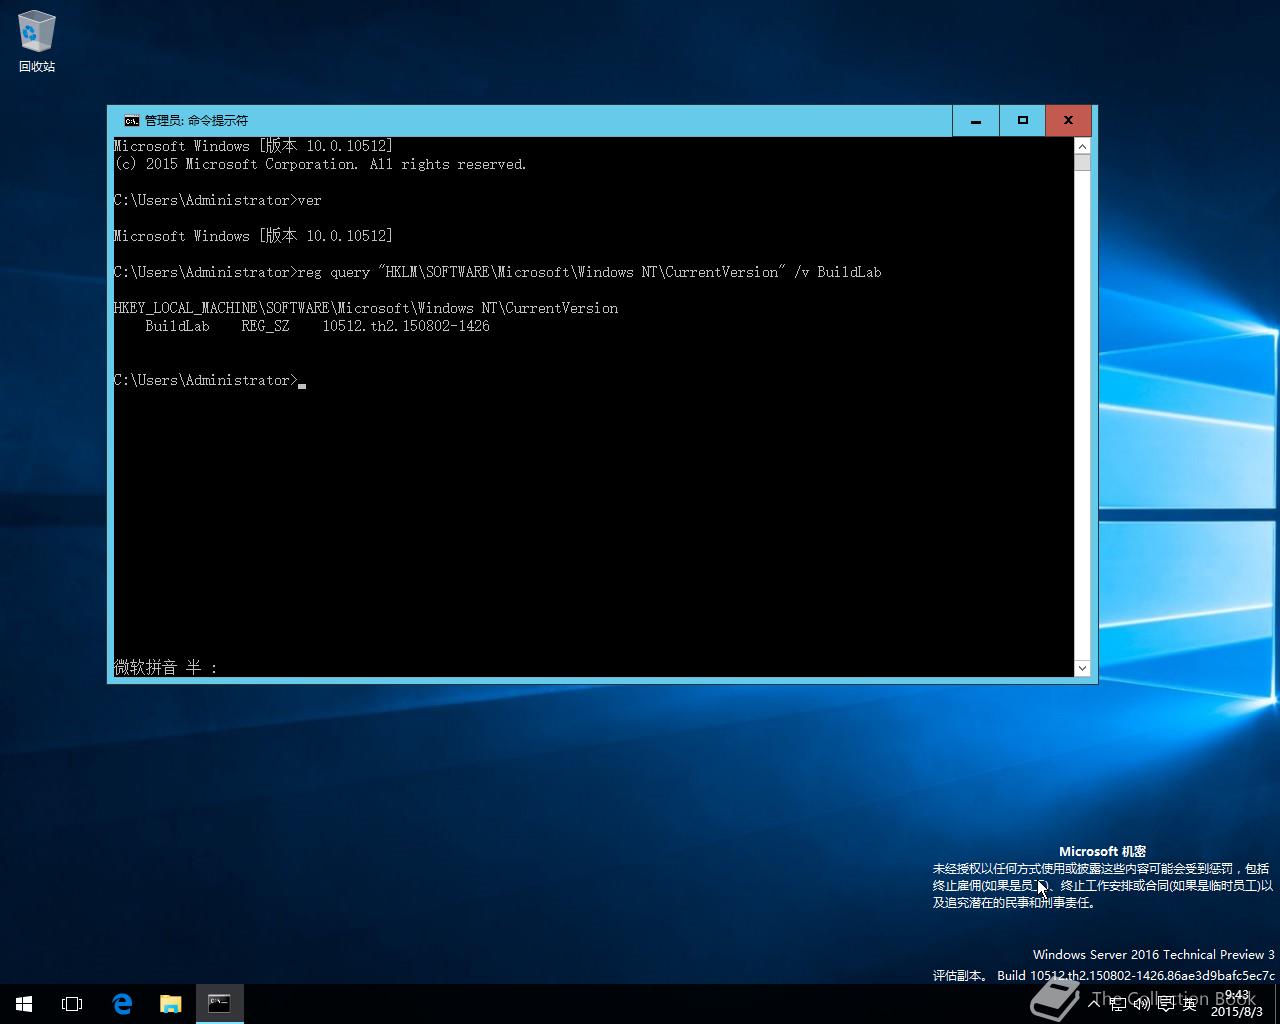Open the Command Prompt title bar system icon
1280x1024 pixels.
[x=131, y=120]
